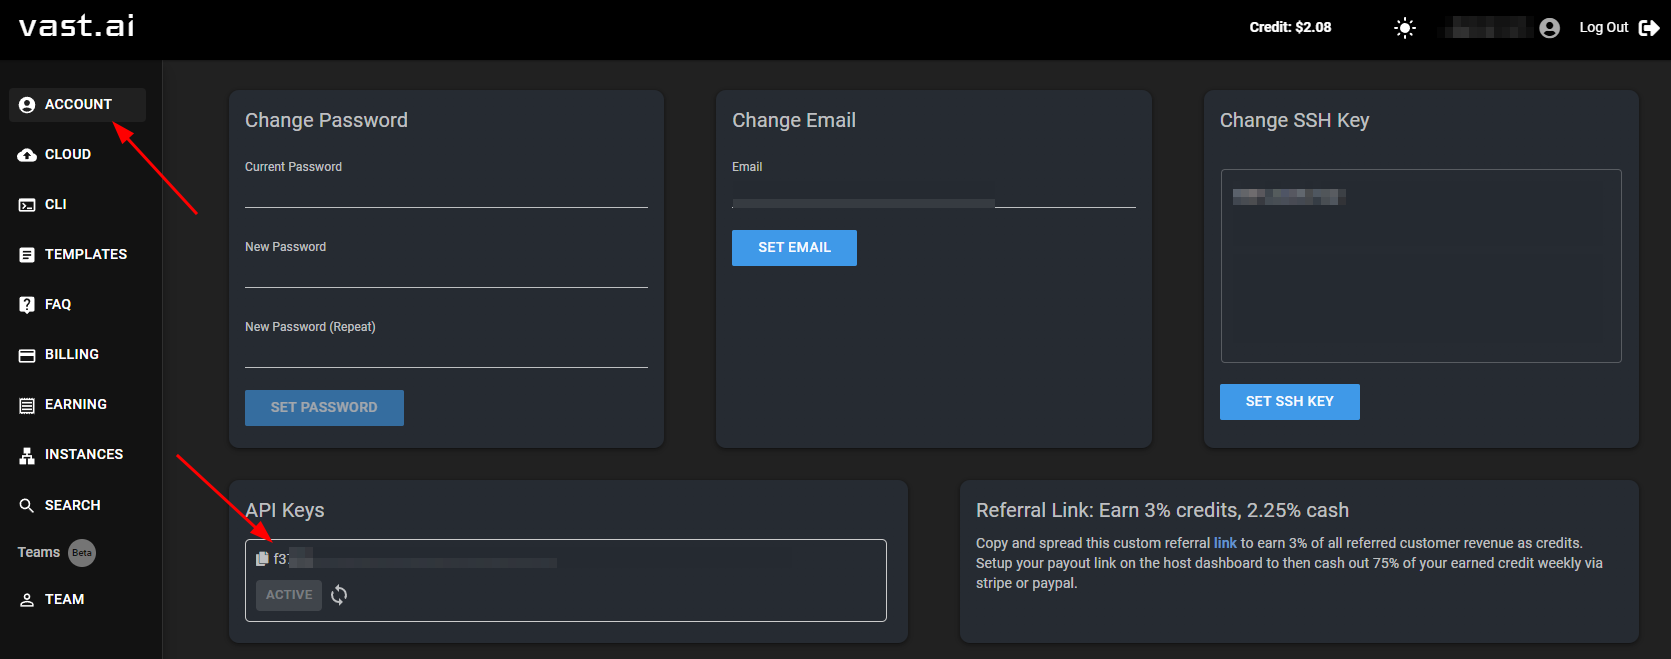Click the Set Password button
1671x659 pixels.
(x=324, y=408)
